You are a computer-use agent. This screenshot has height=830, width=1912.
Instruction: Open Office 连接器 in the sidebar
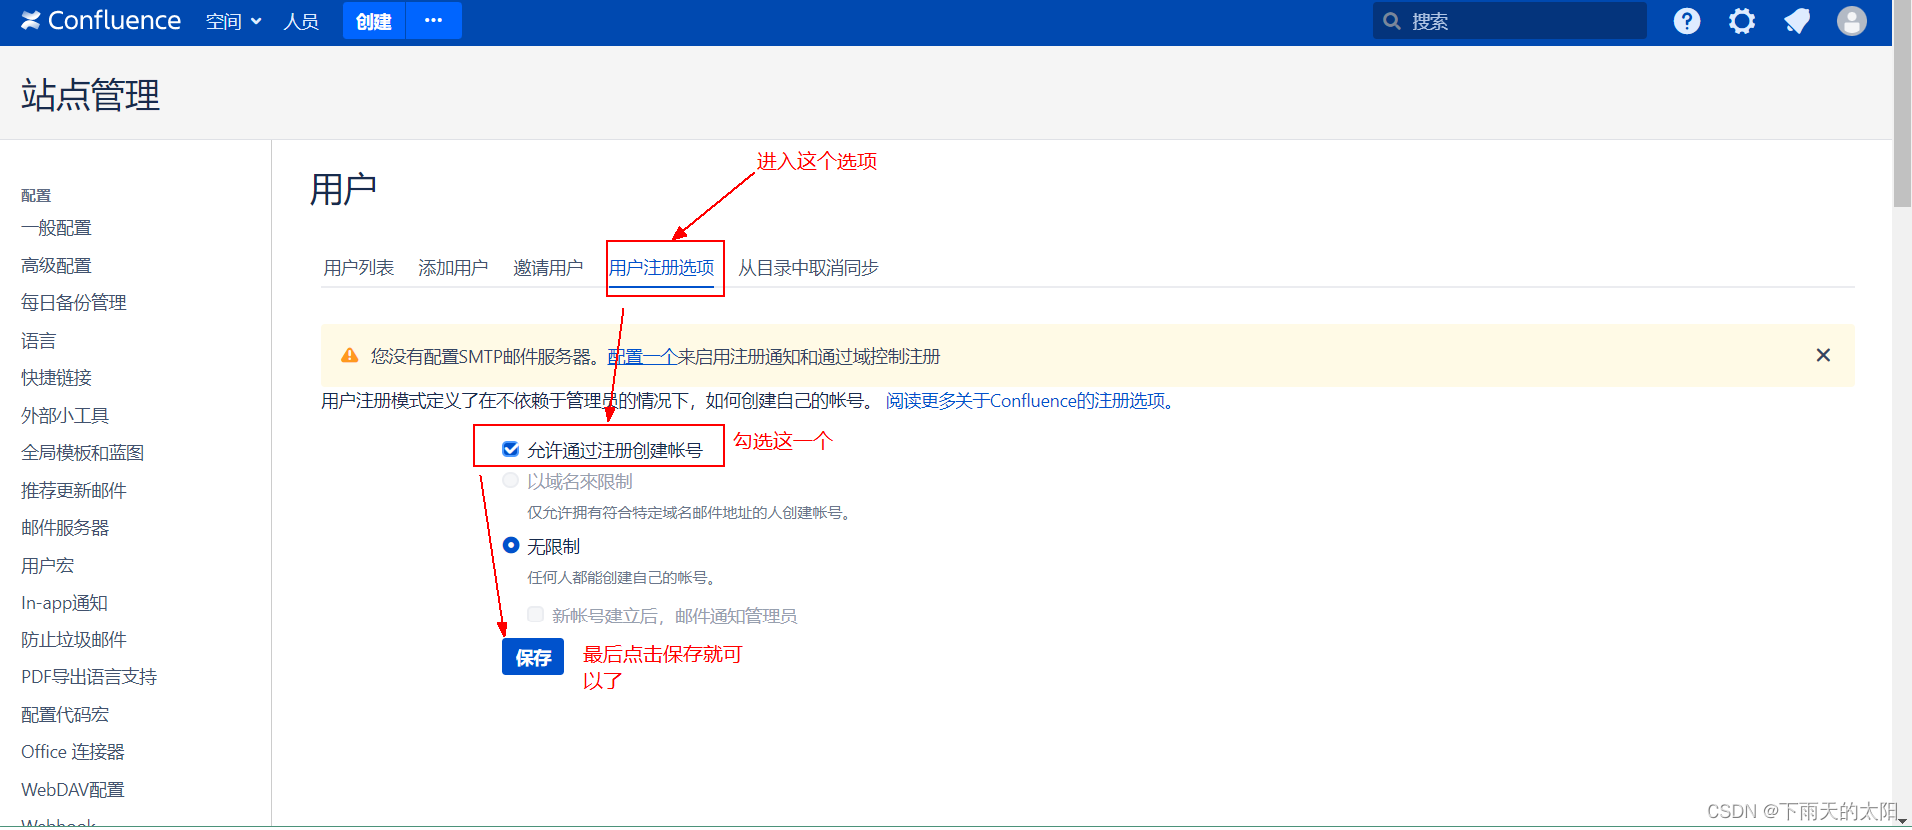(x=73, y=751)
